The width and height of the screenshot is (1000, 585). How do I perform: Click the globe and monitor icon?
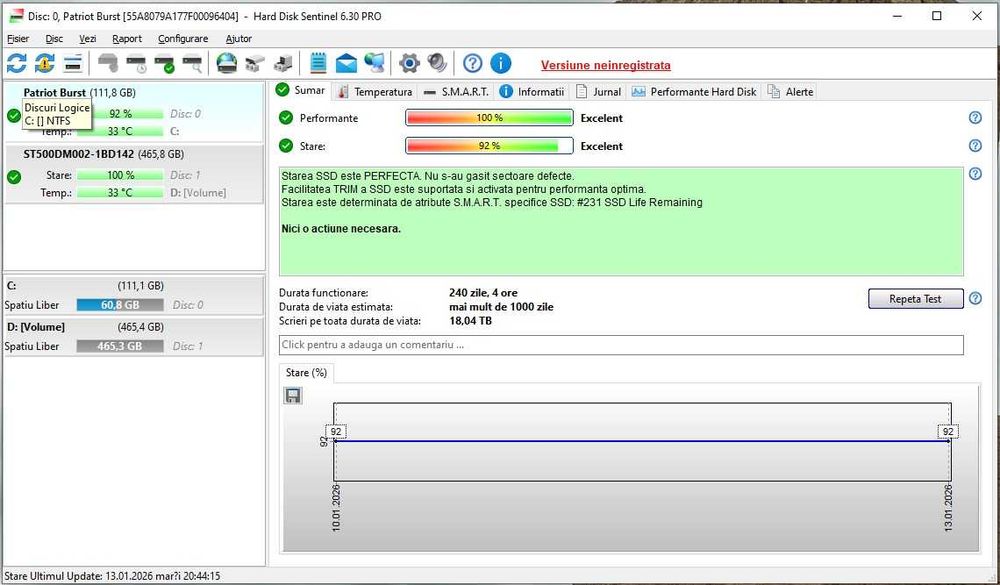coord(374,63)
